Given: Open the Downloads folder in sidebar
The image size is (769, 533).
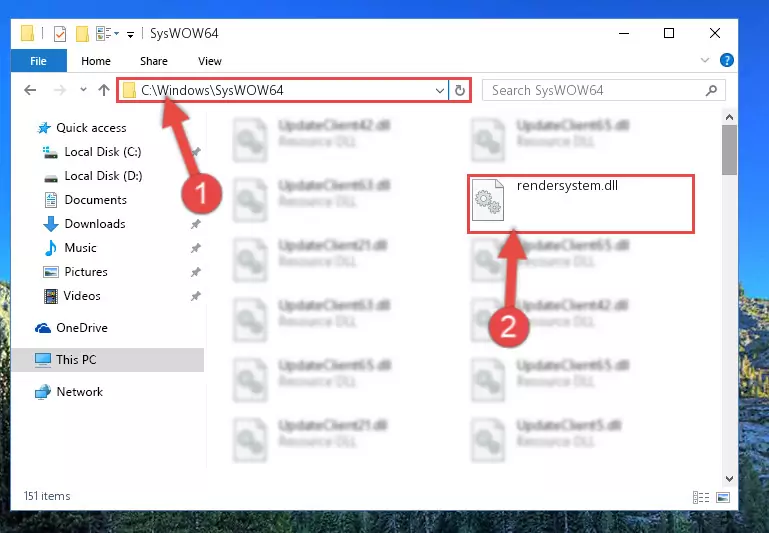Looking at the screenshot, I should 95,224.
